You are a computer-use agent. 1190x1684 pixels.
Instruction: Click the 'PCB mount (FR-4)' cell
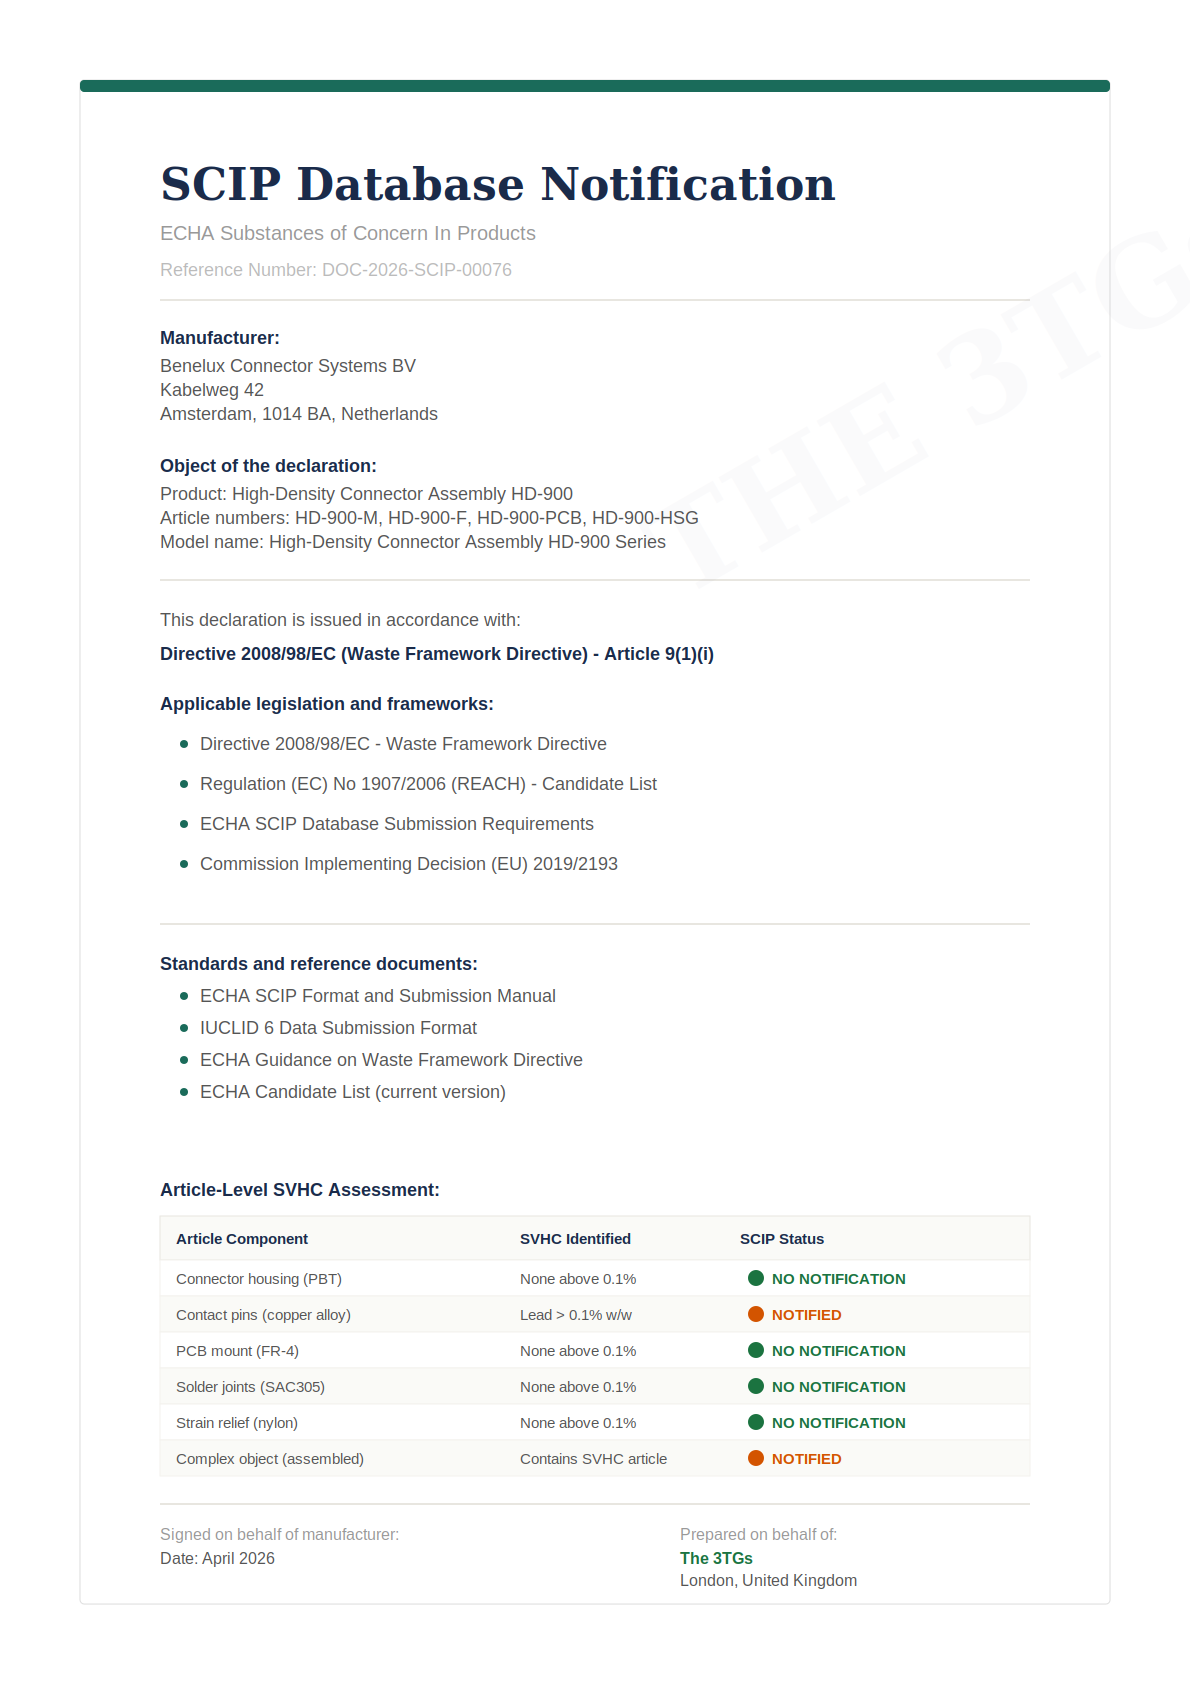(237, 1351)
